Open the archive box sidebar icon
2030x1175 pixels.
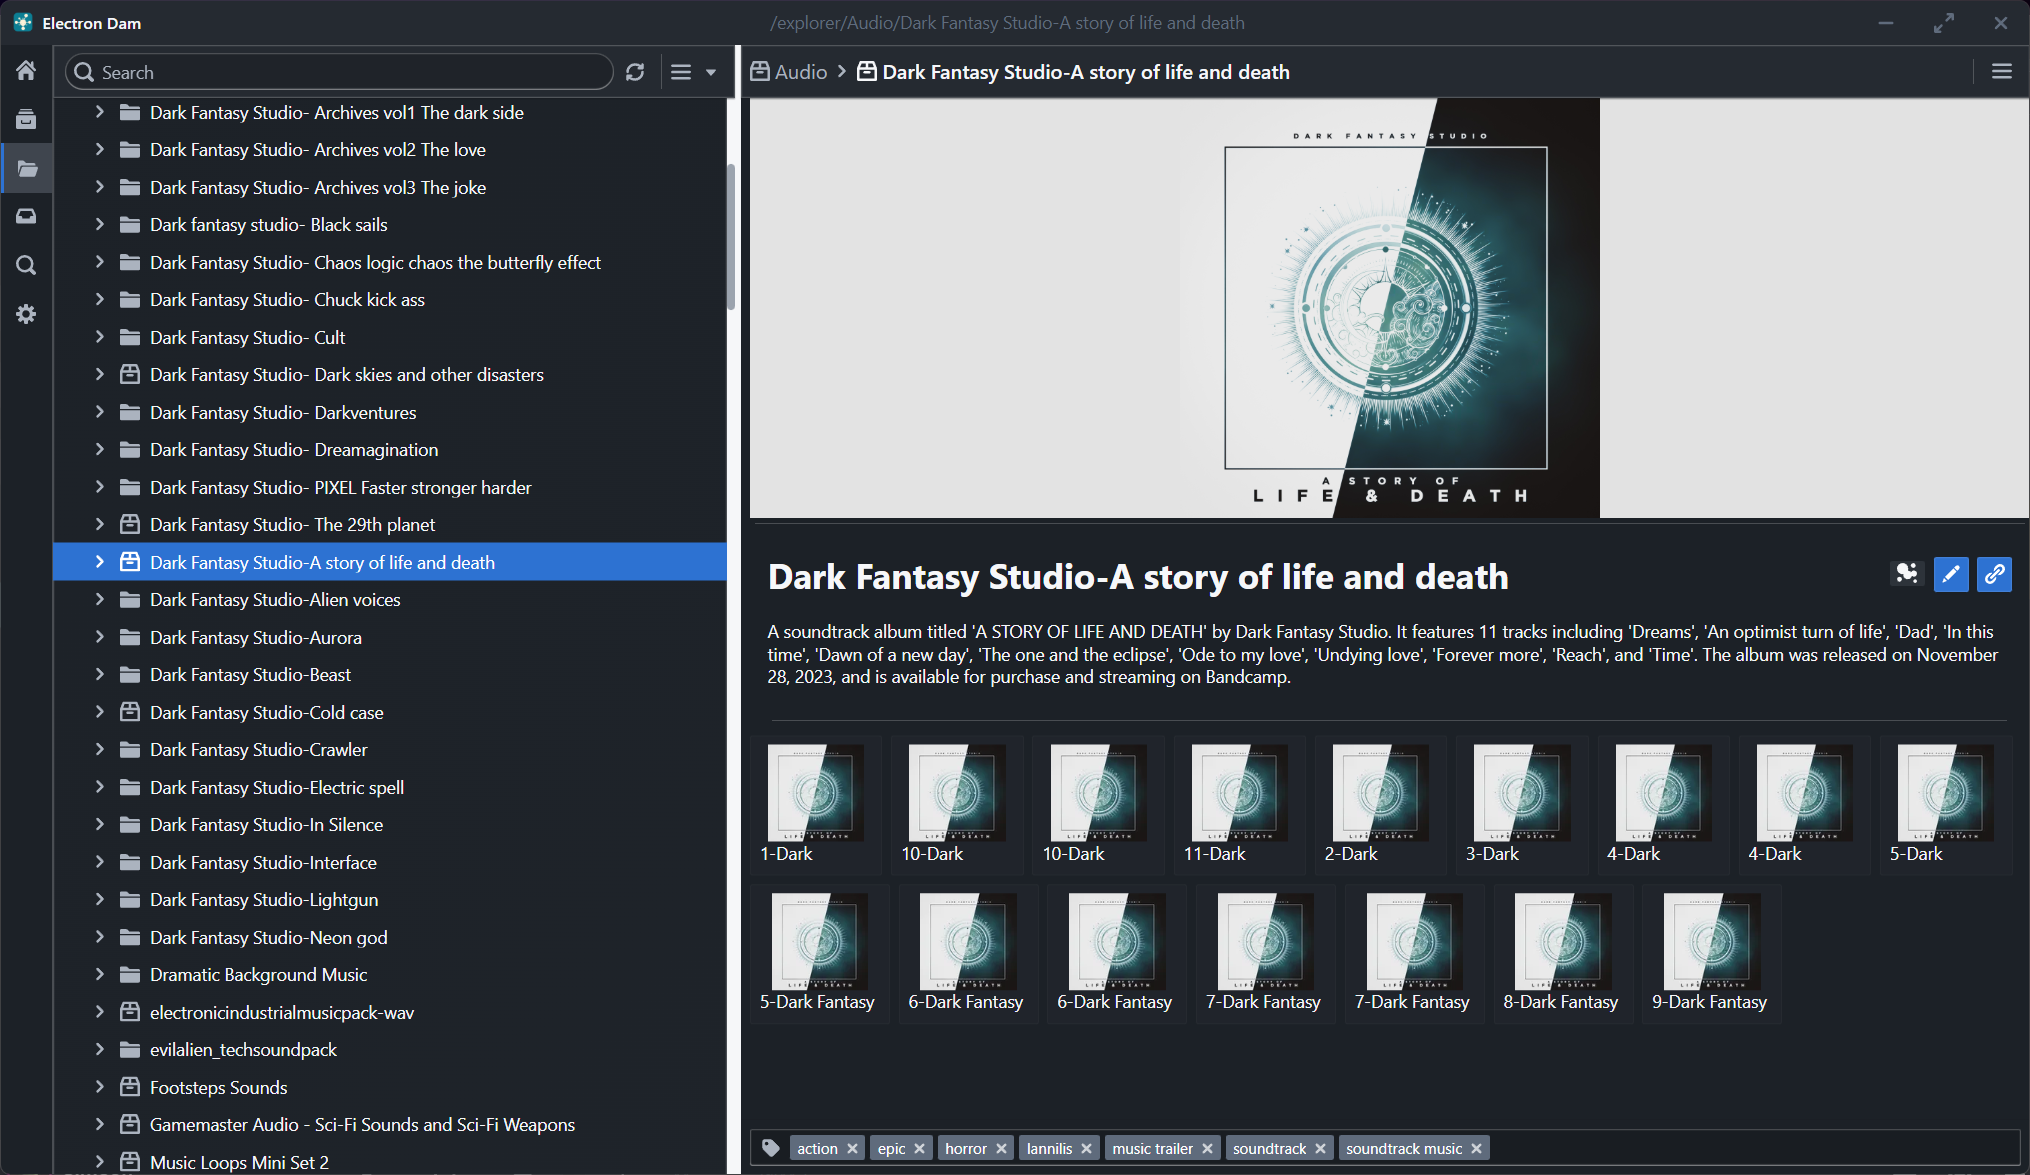[26, 120]
